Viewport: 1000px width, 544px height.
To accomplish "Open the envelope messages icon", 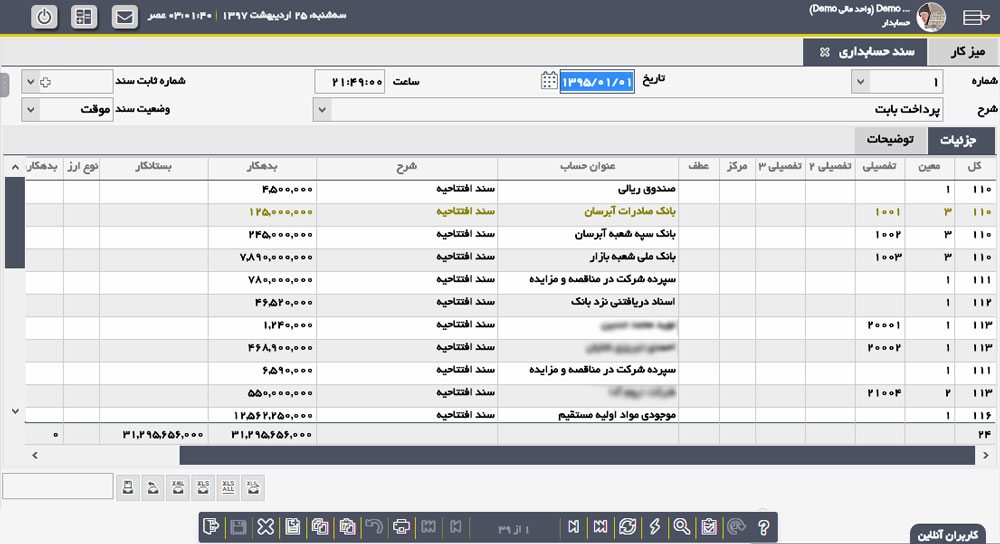I will [x=124, y=17].
